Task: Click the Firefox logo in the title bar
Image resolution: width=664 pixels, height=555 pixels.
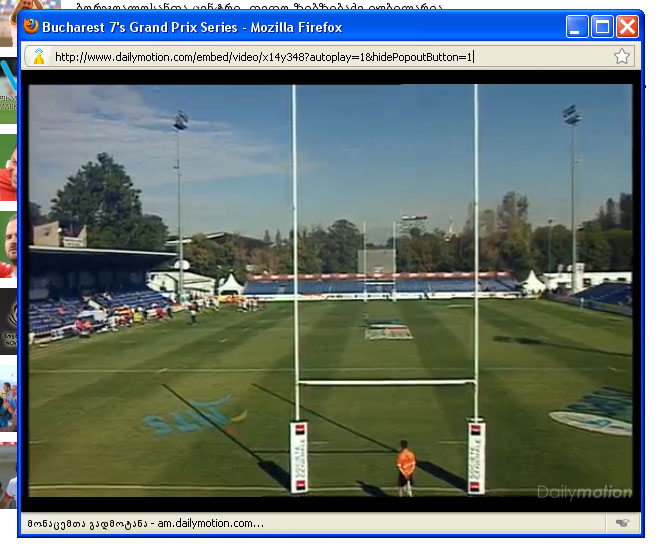Action: click(x=30, y=26)
